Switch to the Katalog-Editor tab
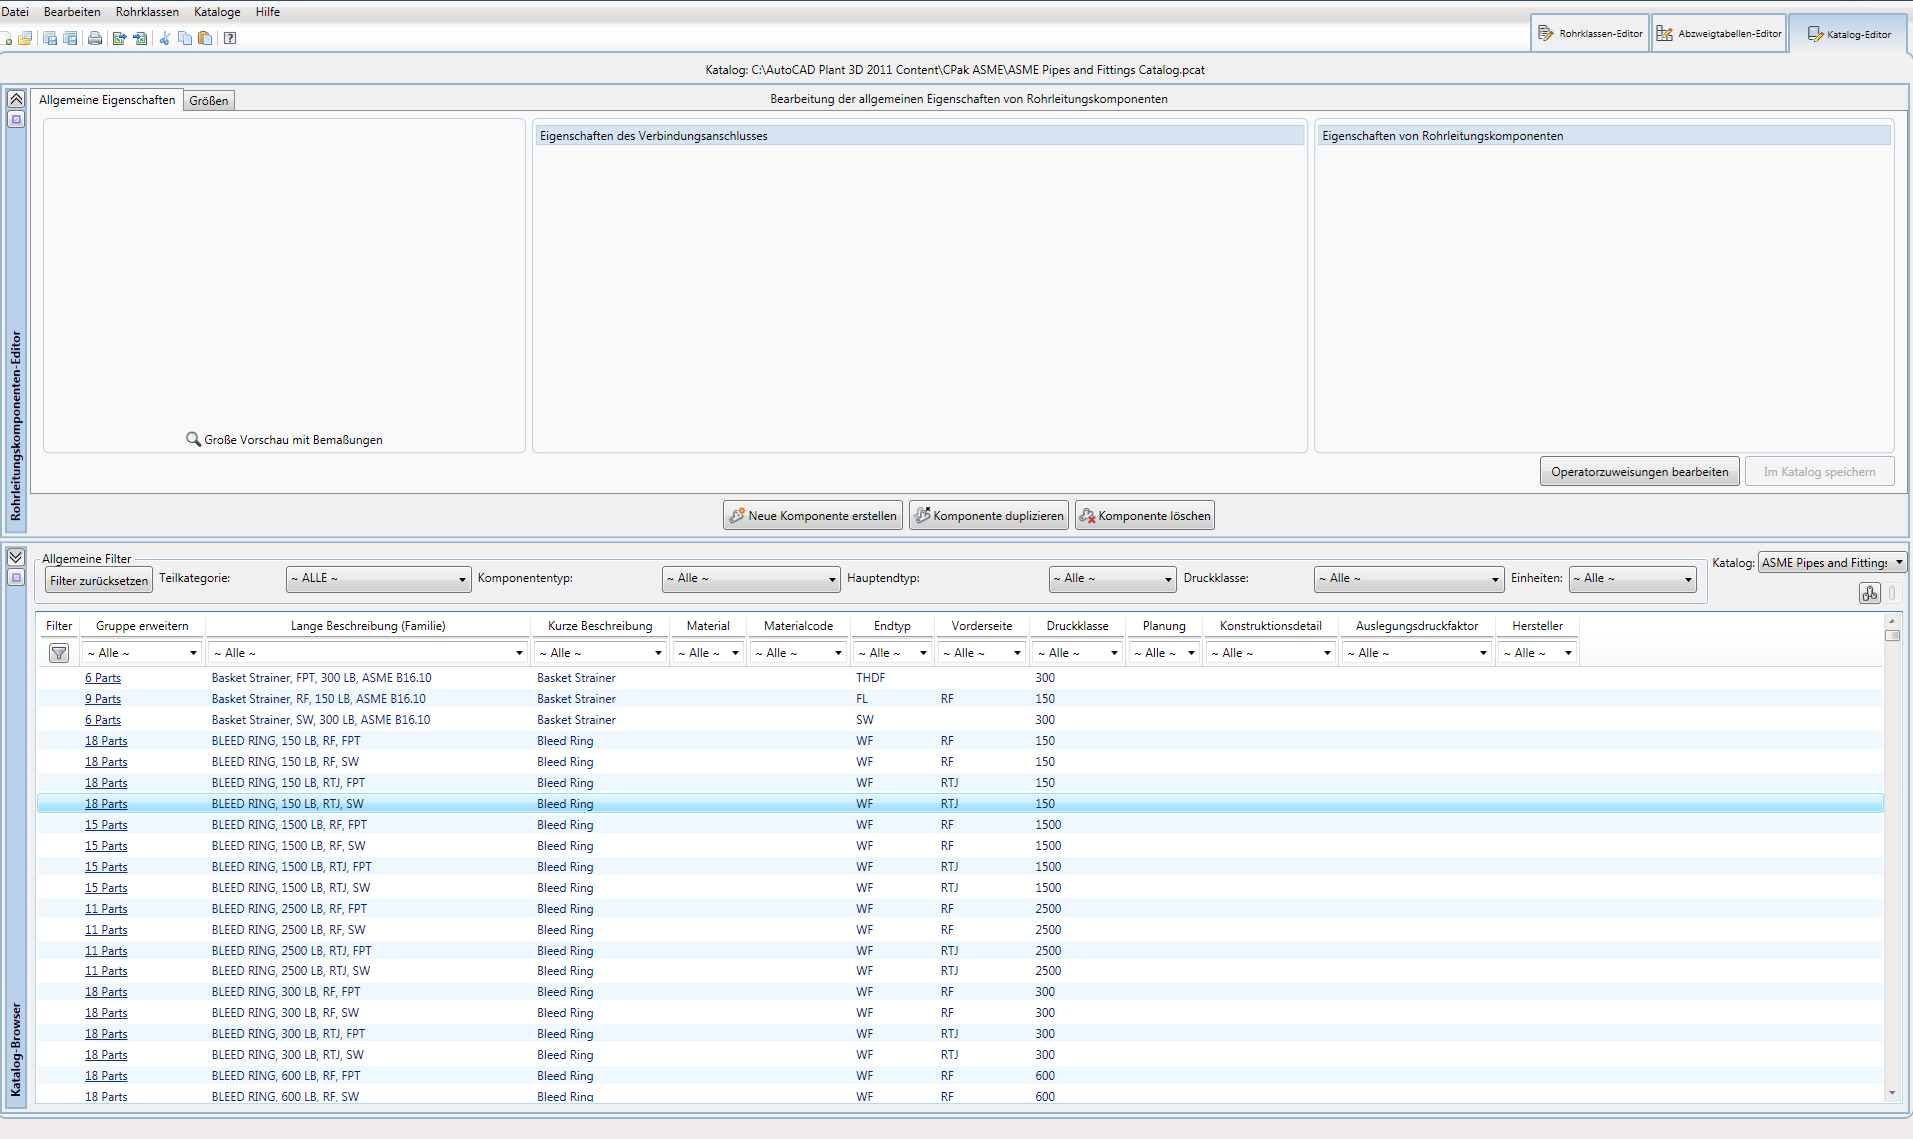 1848,34
